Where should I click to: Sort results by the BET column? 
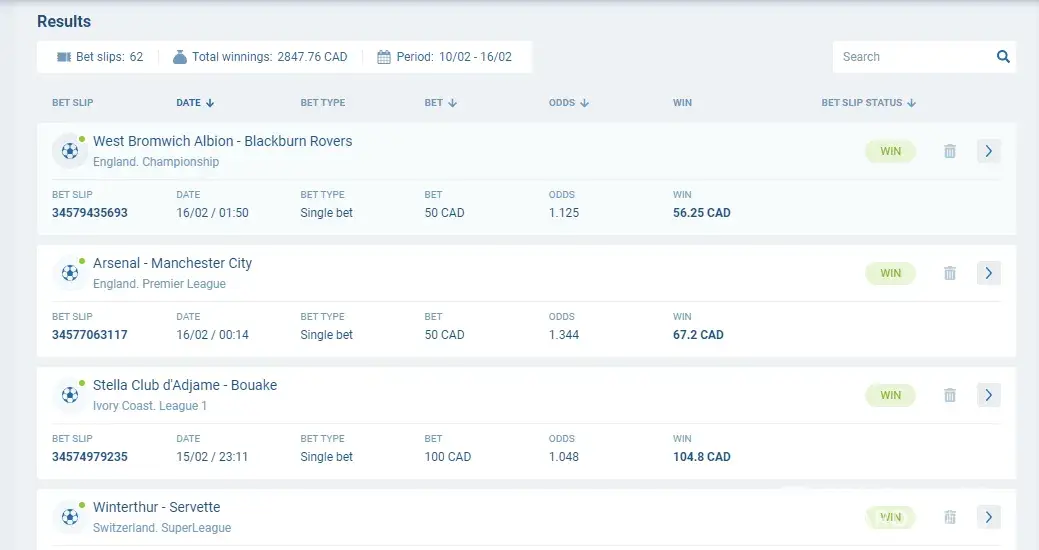[440, 103]
